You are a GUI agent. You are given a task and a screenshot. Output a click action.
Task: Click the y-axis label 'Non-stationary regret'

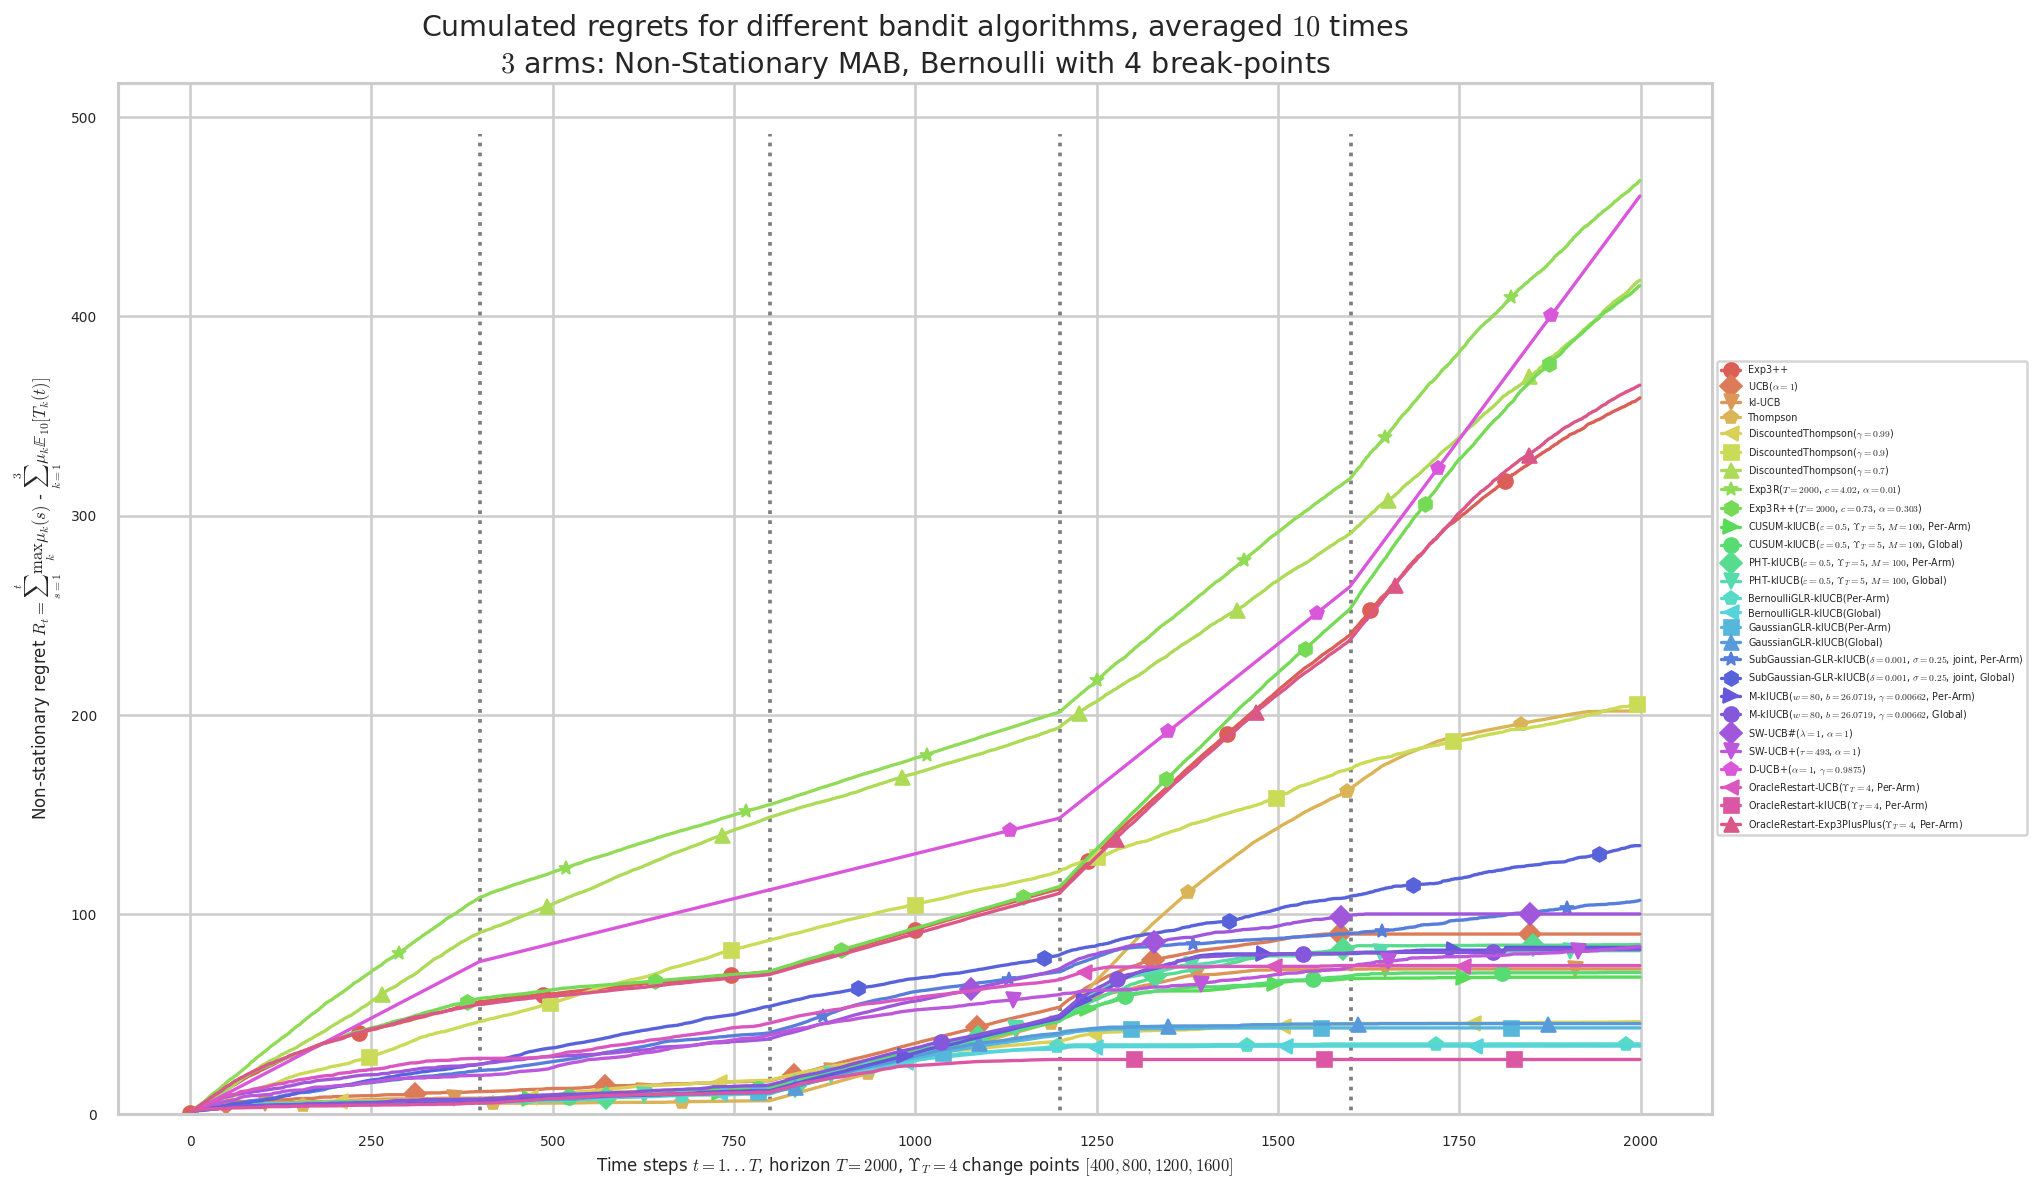coord(41,598)
